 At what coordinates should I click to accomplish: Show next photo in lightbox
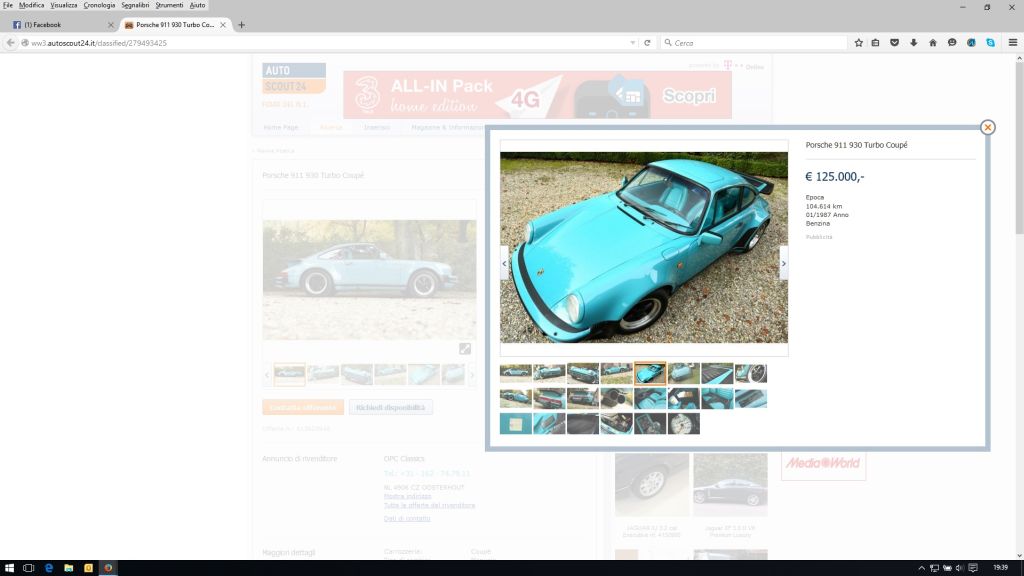point(784,264)
